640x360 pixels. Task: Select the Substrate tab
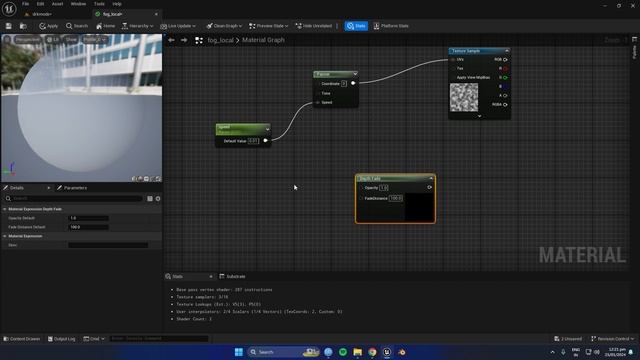(232, 276)
